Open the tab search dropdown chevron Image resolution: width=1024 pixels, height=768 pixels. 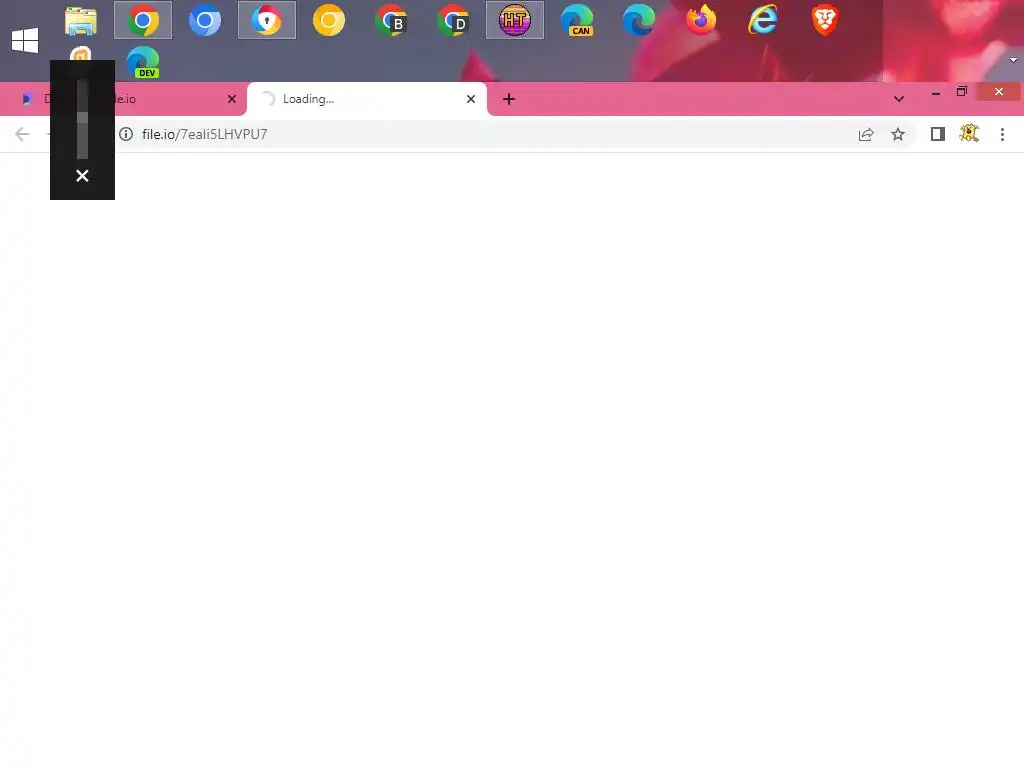pos(899,99)
